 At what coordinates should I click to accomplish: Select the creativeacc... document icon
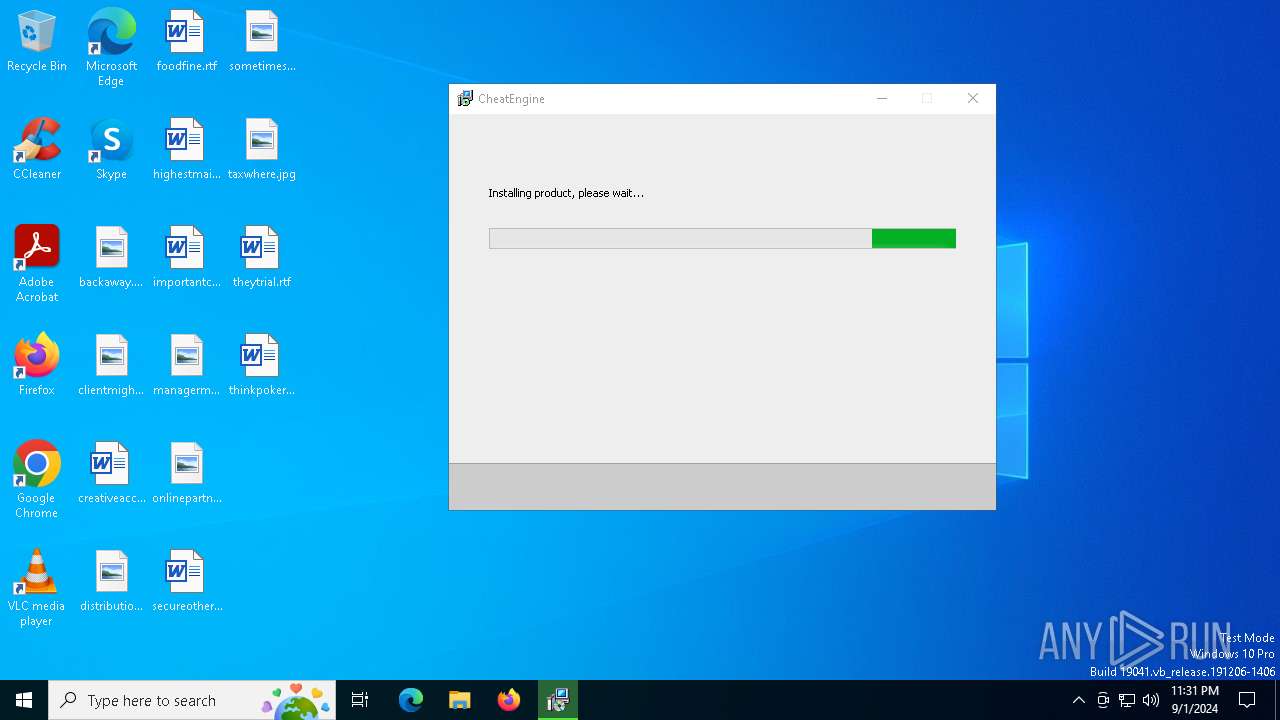[111, 474]
